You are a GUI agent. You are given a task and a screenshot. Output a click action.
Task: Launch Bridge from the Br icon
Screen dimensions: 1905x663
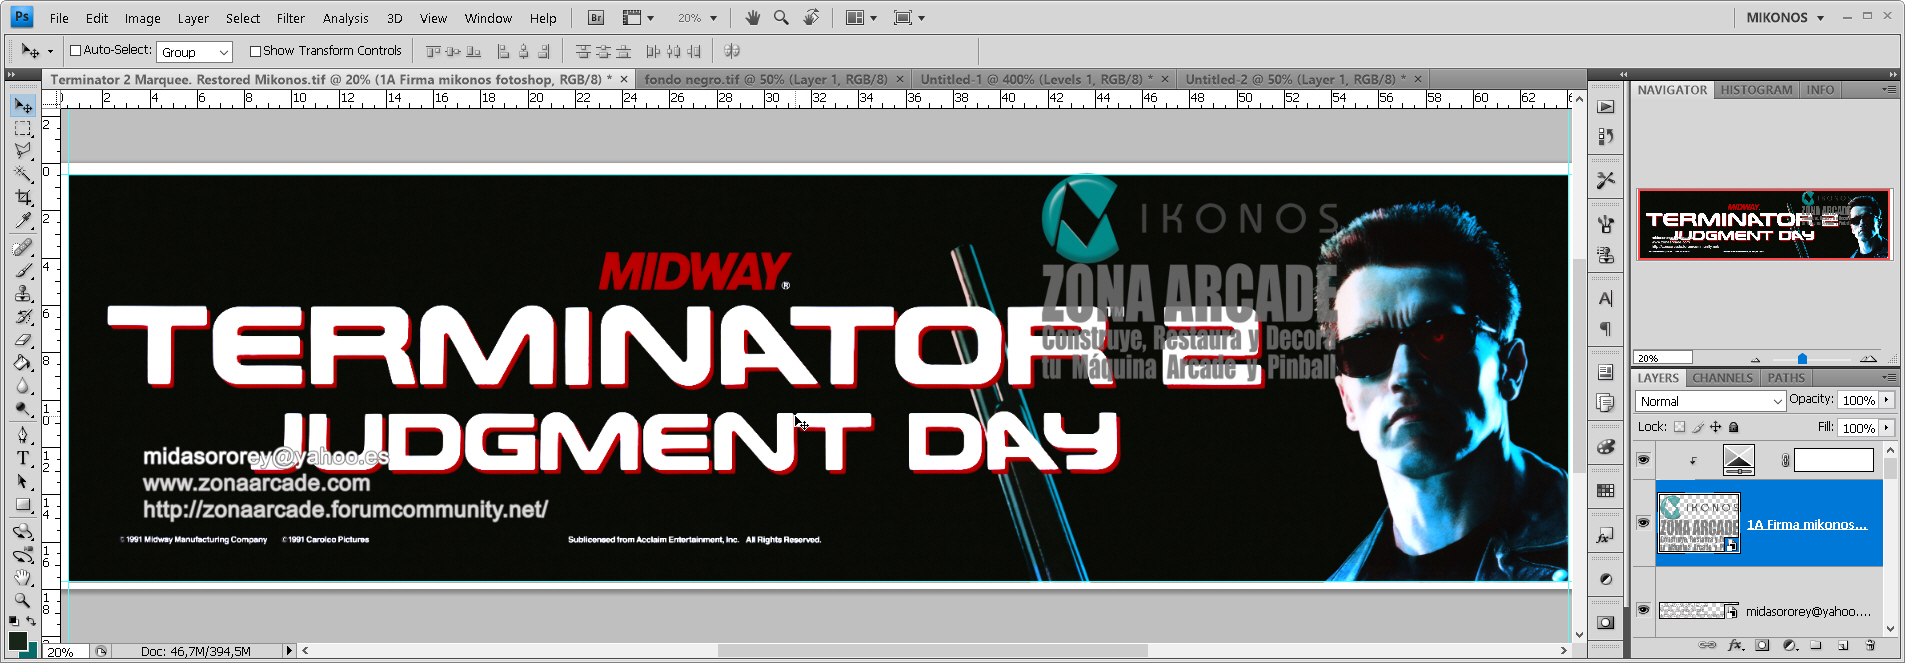[x=596, y=18]
